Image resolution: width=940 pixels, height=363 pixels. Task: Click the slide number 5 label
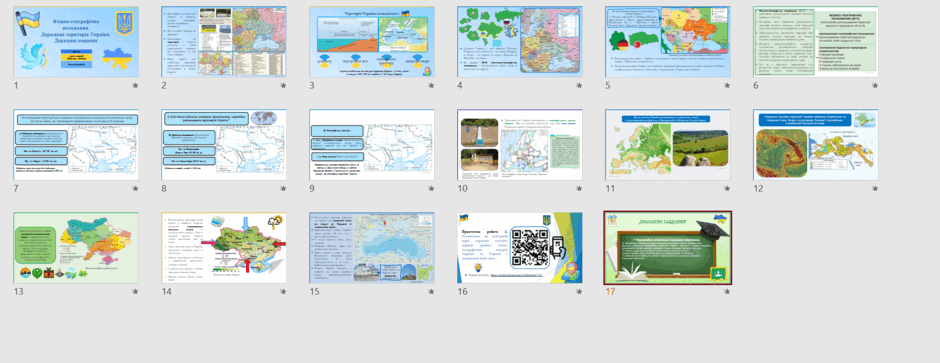click(608, 86)
